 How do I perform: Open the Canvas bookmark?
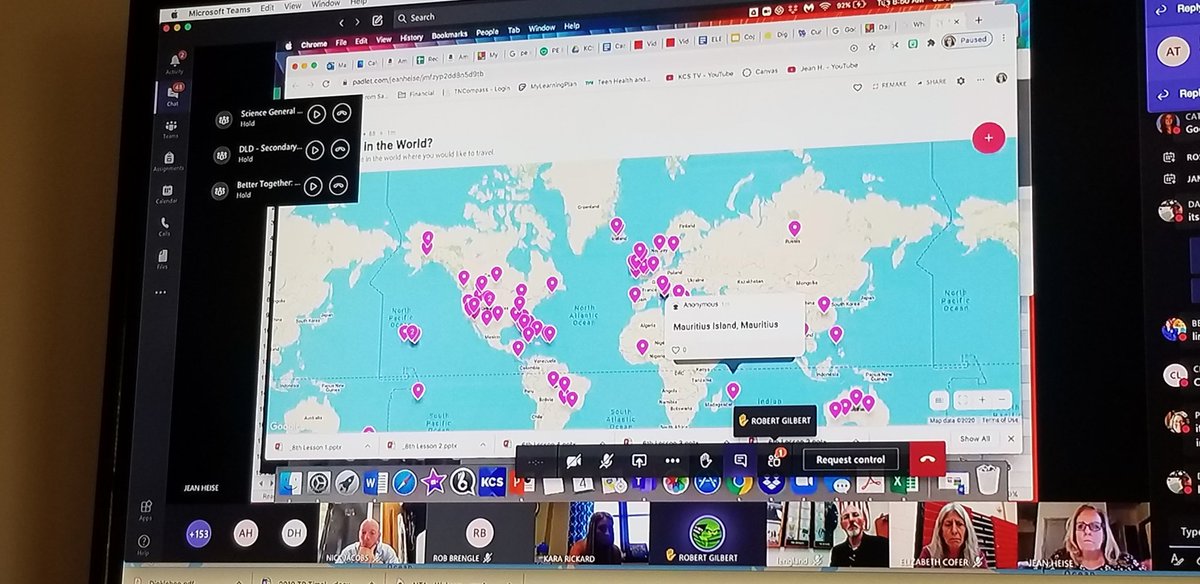pyautogui.click(x=762, y=71)
